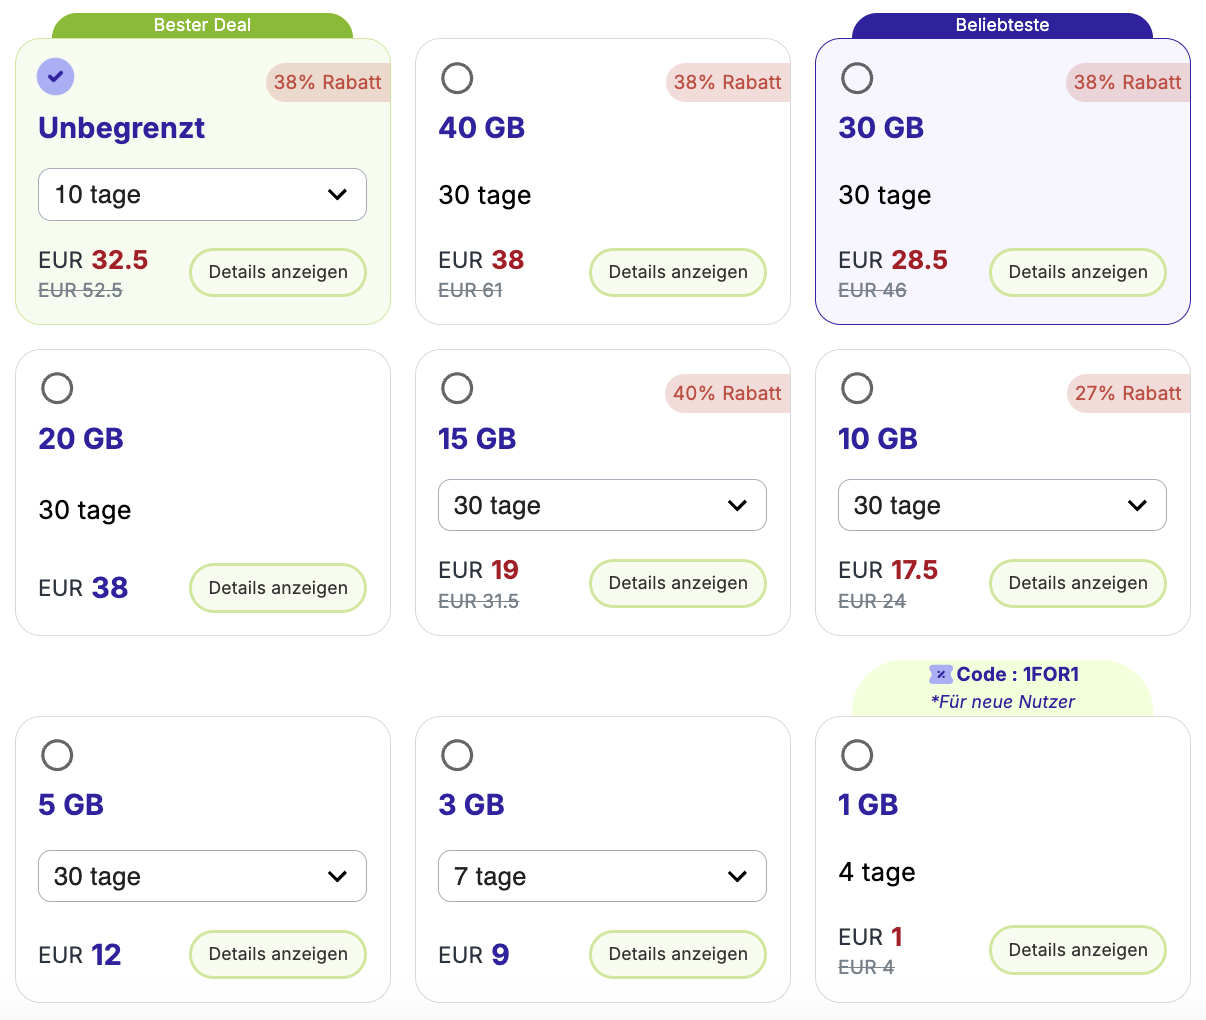Screen dimensions: 1206x1020
Task: Pick the 1 GB plan radio button
Action: click(x=857, y=755)
